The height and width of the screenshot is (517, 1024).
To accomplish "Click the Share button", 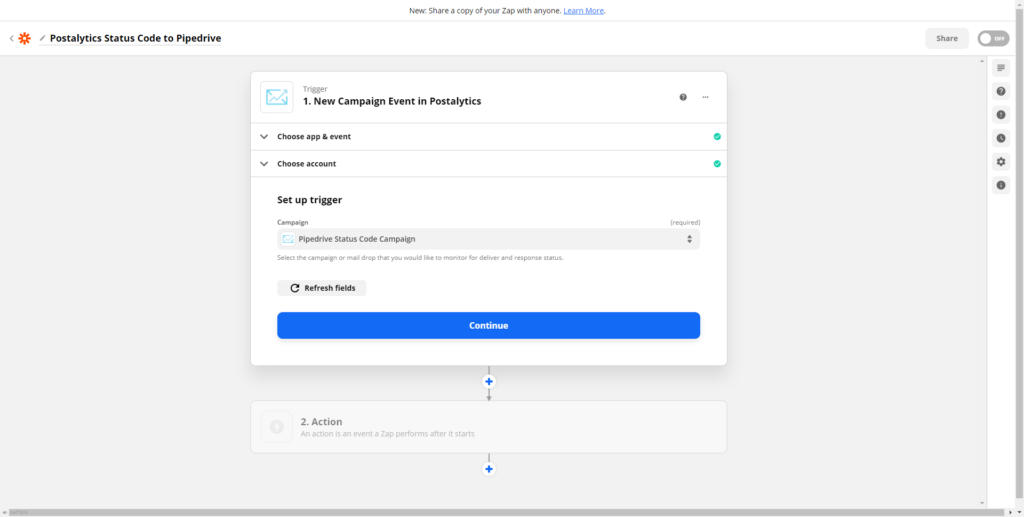I will tap(946, 39).
